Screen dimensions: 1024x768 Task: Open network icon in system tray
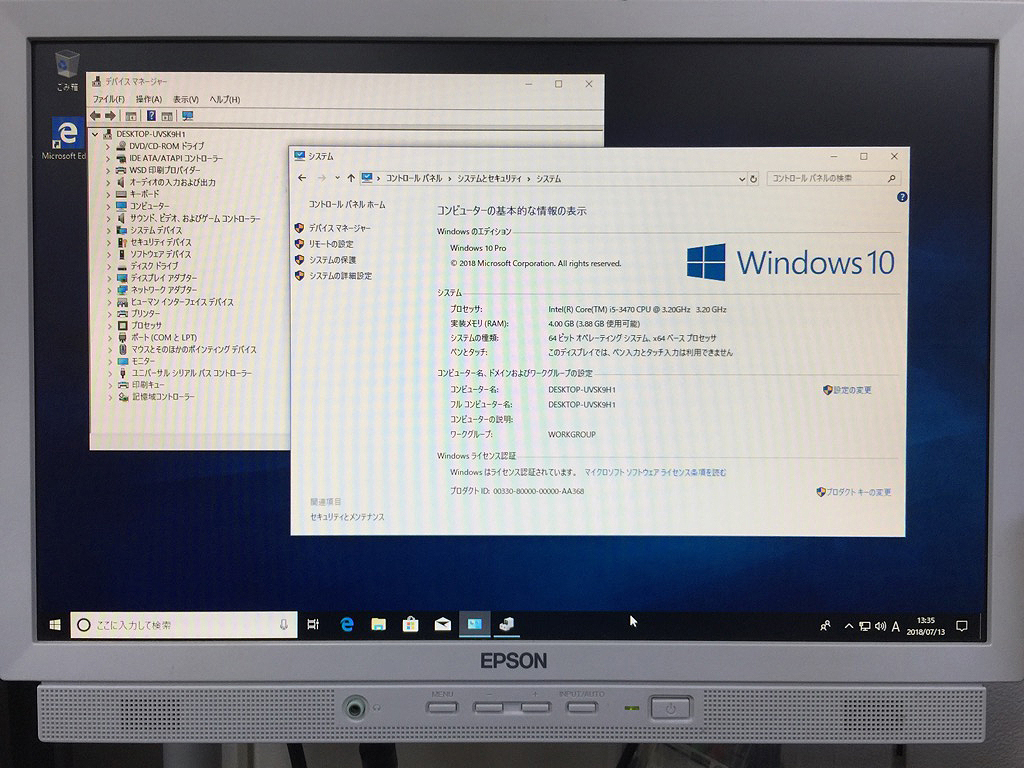pyautogui.click(x=865, y=626)
